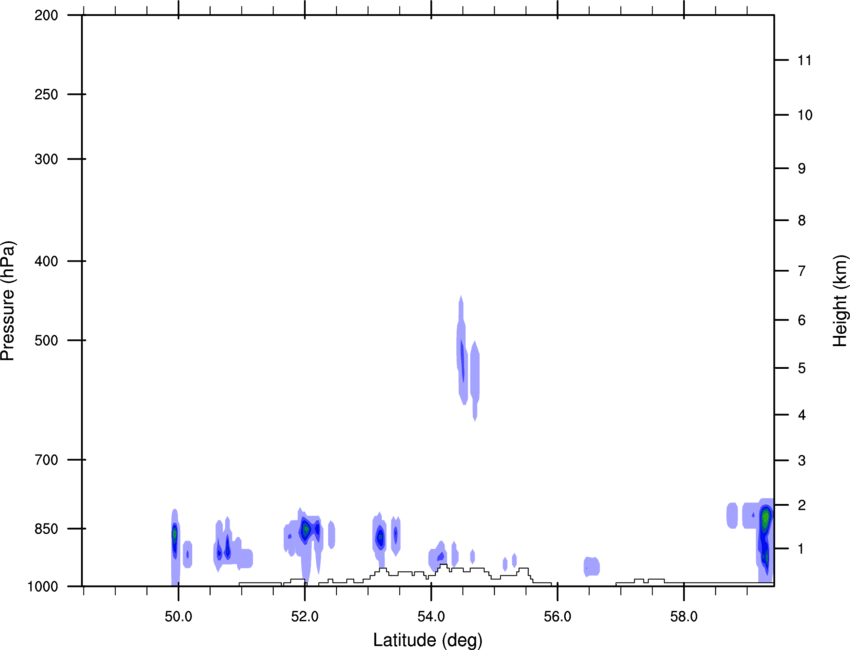Click the 58.0 latitude label

(x=684, y=617)
